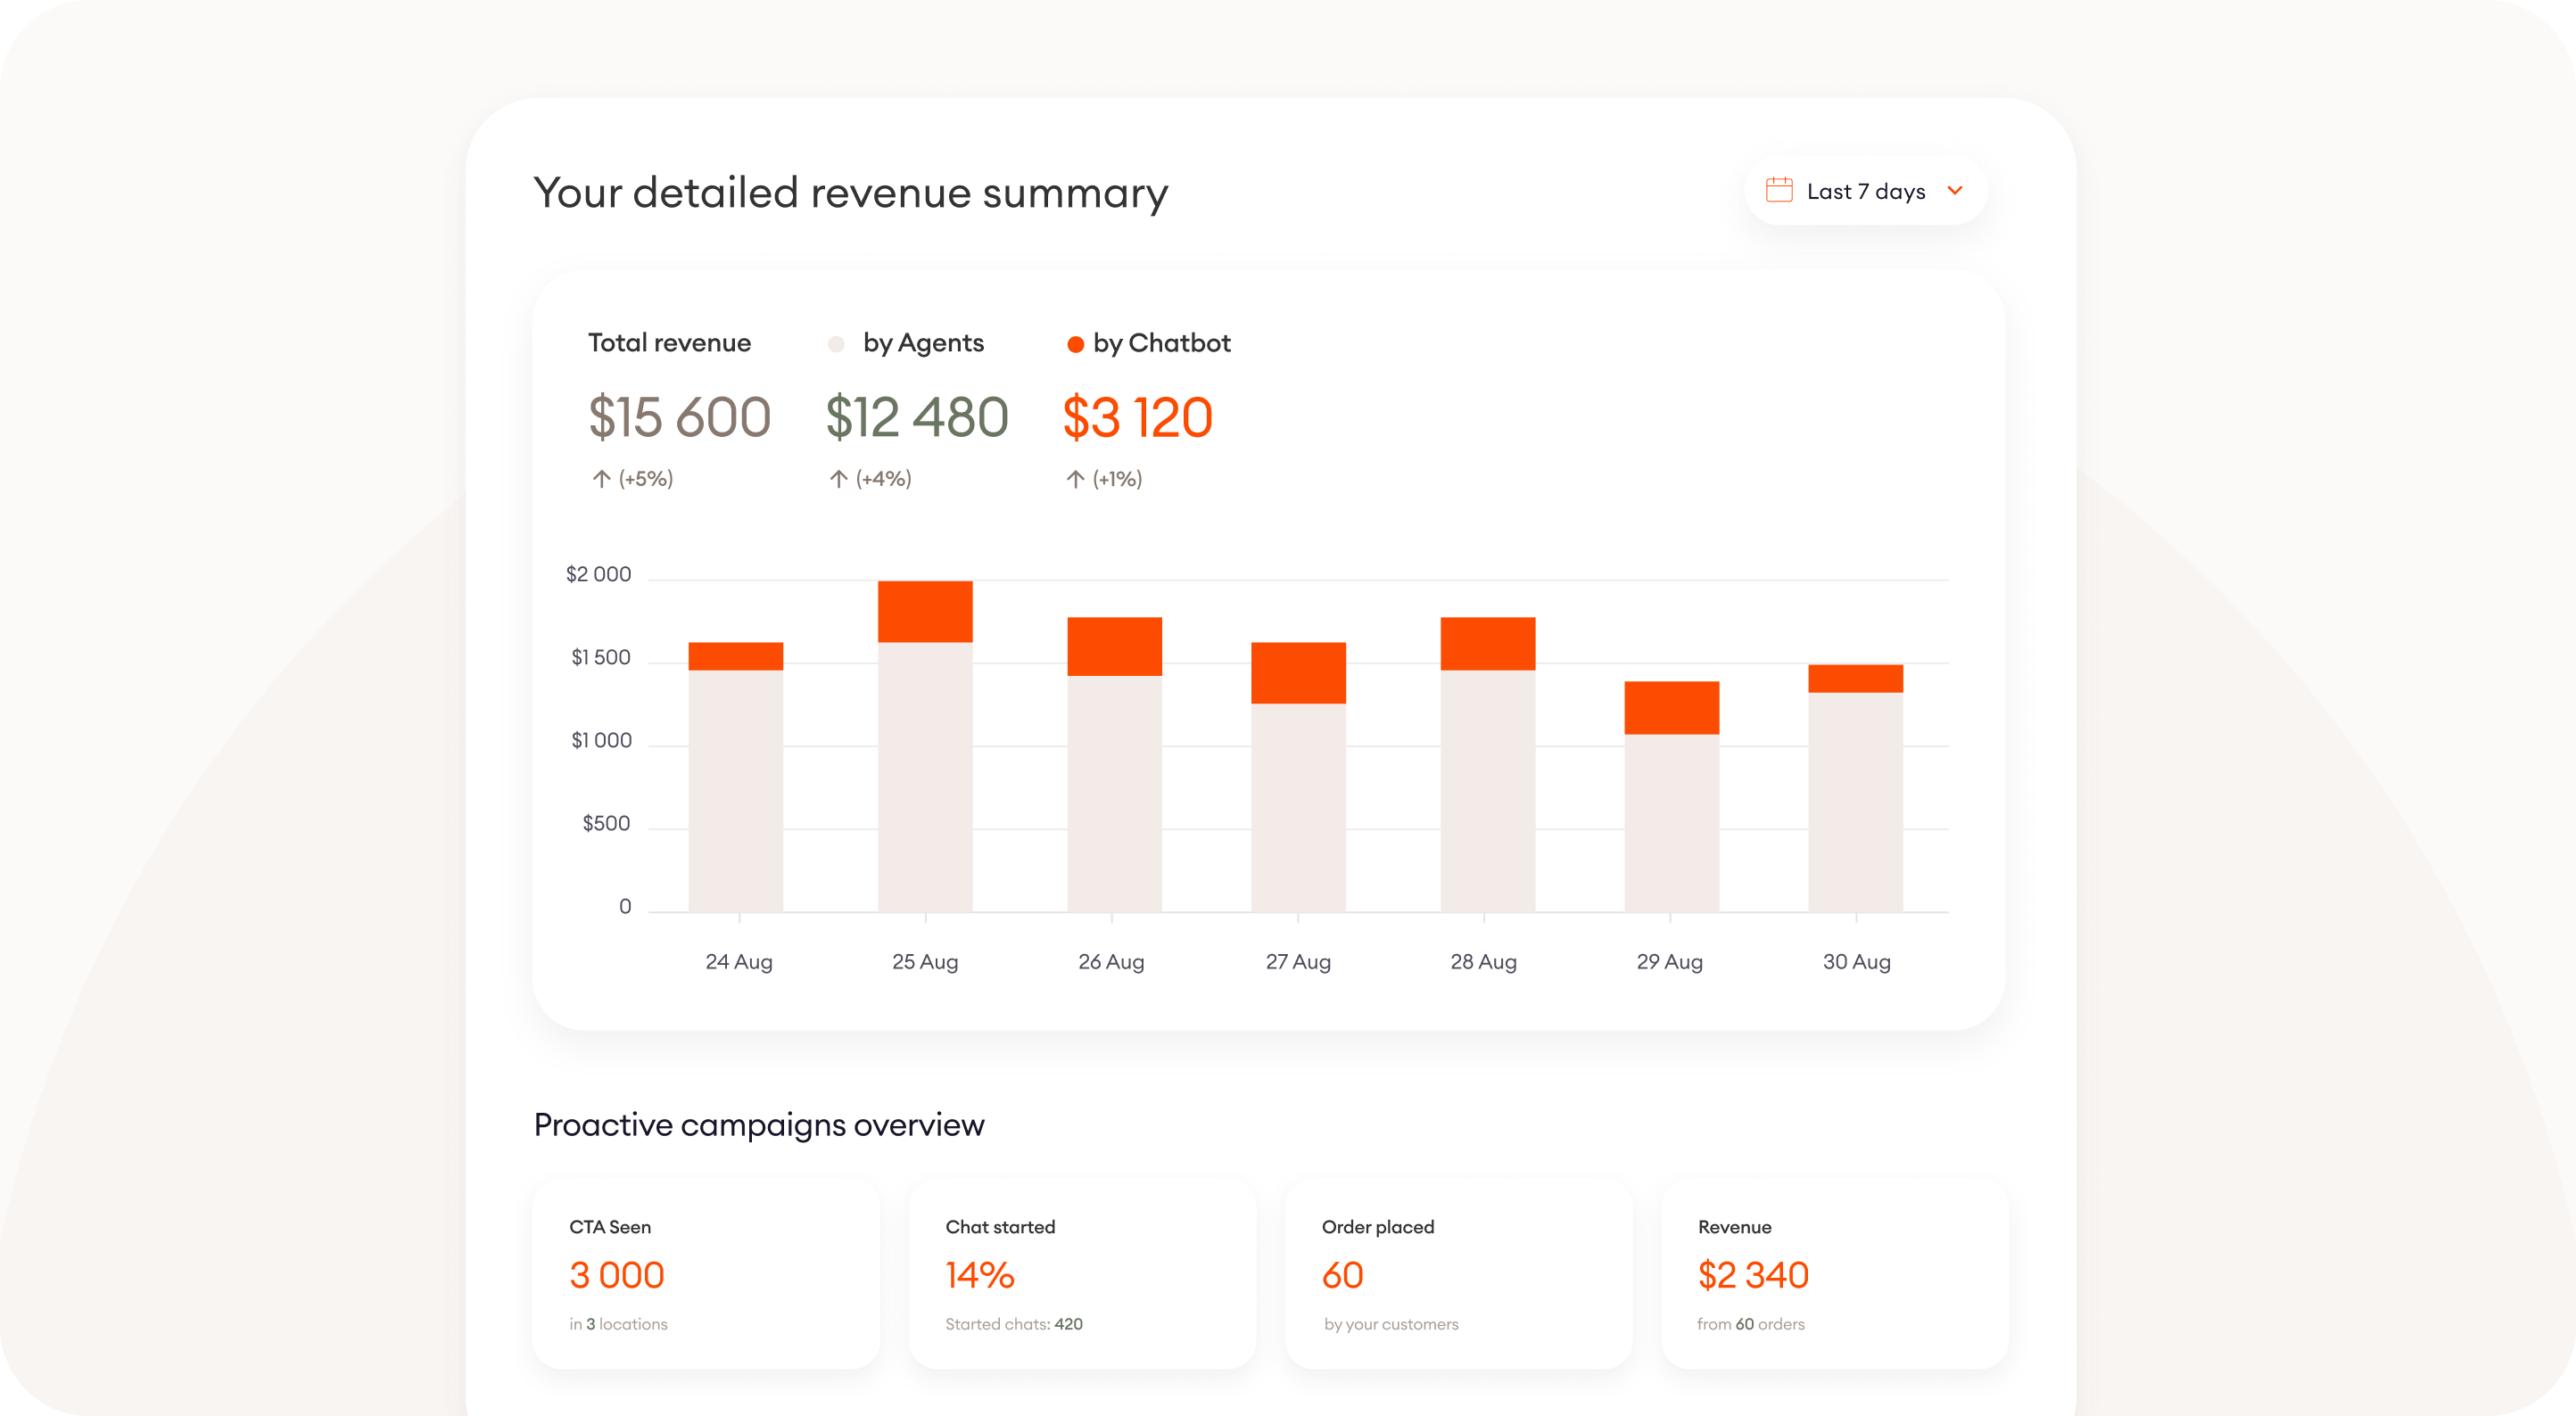Select the Chat started tab card
The height and width of the screenshot is (1416, 2576).
tap(1082, 1274)
